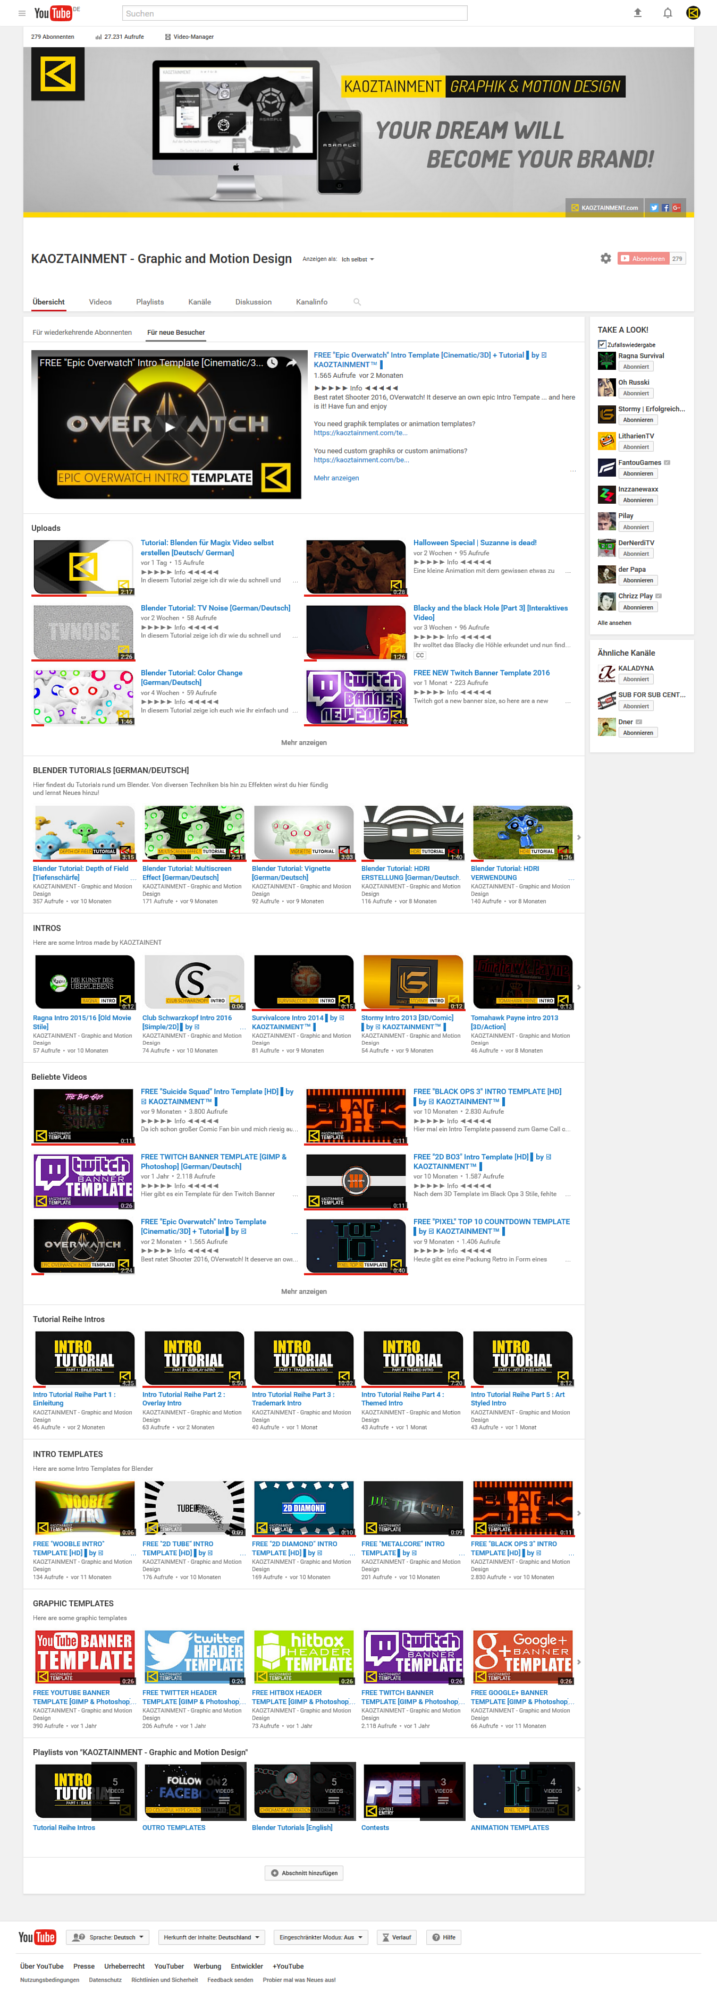Subscribe to the KALADYNA channel
The height and width of the screenshot is (2000, 717).
(637, 679)
